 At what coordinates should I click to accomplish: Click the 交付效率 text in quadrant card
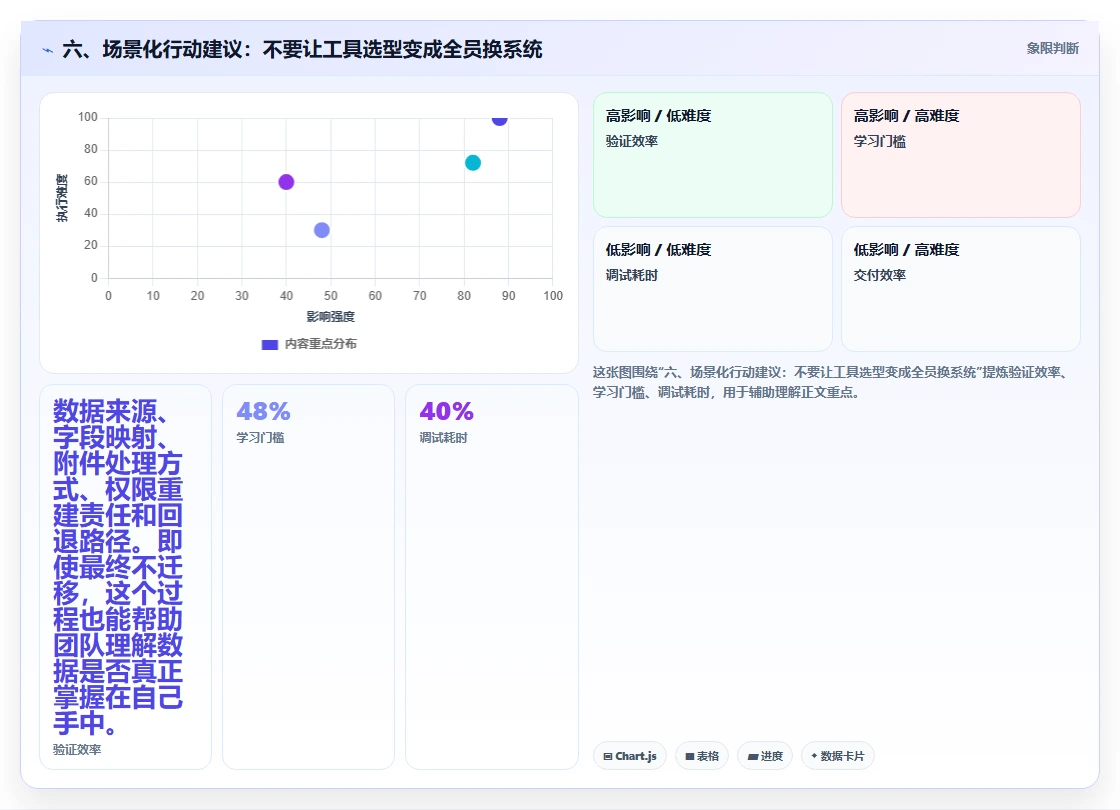[x=879, y=275]
